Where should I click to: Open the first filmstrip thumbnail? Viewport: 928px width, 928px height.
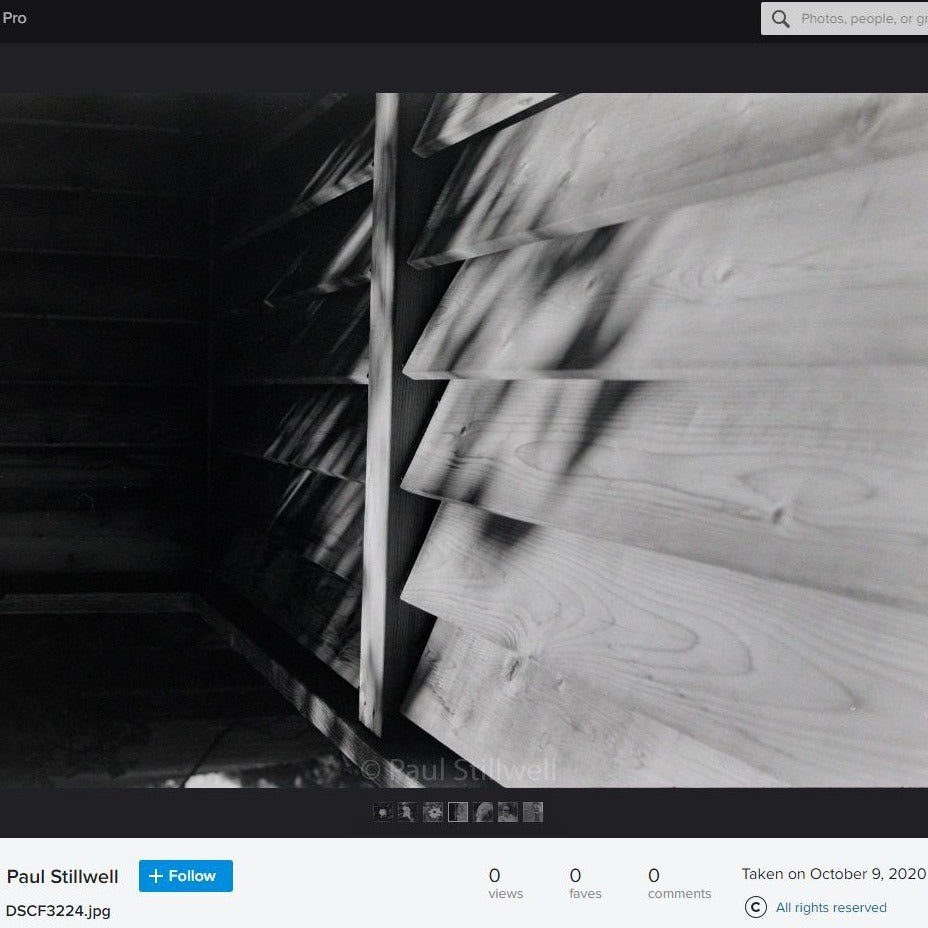(x=383, y=812)
